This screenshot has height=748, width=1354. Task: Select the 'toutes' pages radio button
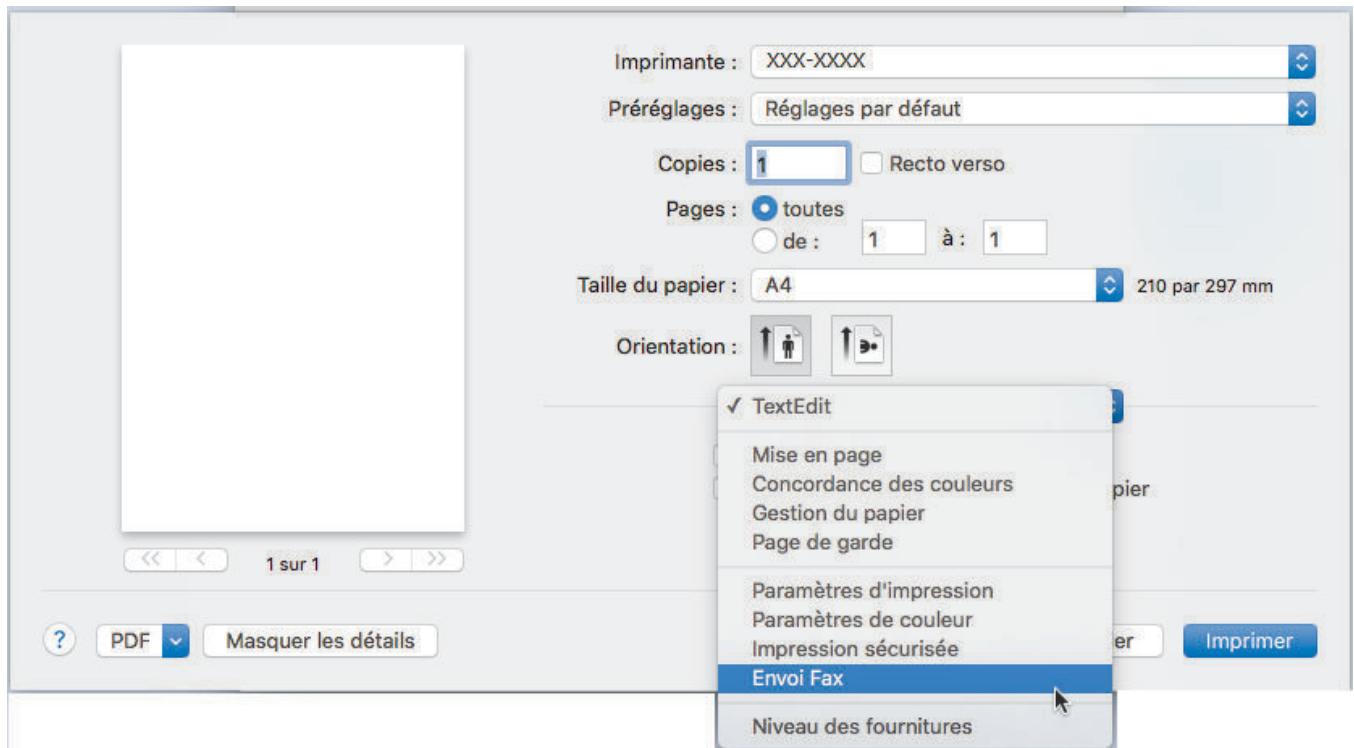[x=763, y=211]
